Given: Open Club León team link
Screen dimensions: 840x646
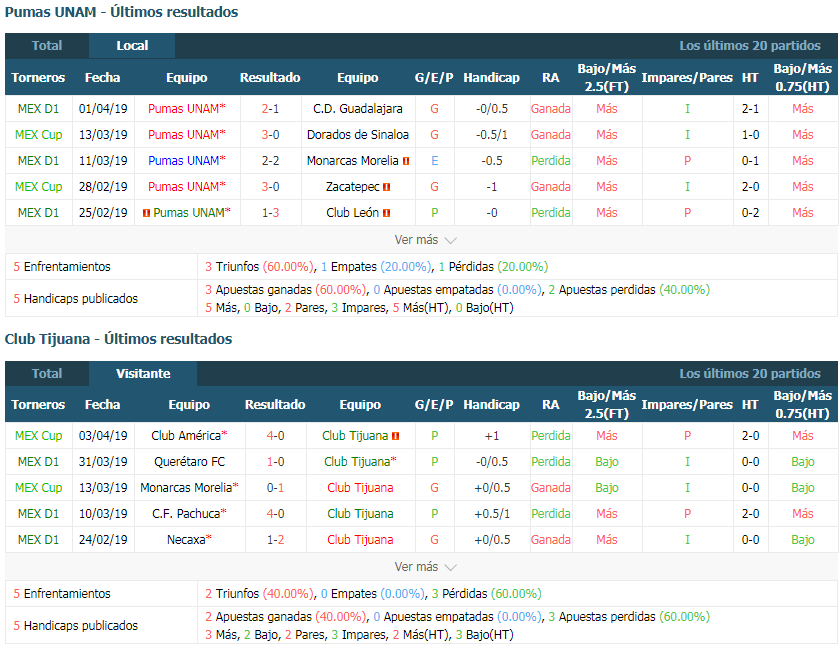Looking at the screenshot, I should [x=352, y=213].
